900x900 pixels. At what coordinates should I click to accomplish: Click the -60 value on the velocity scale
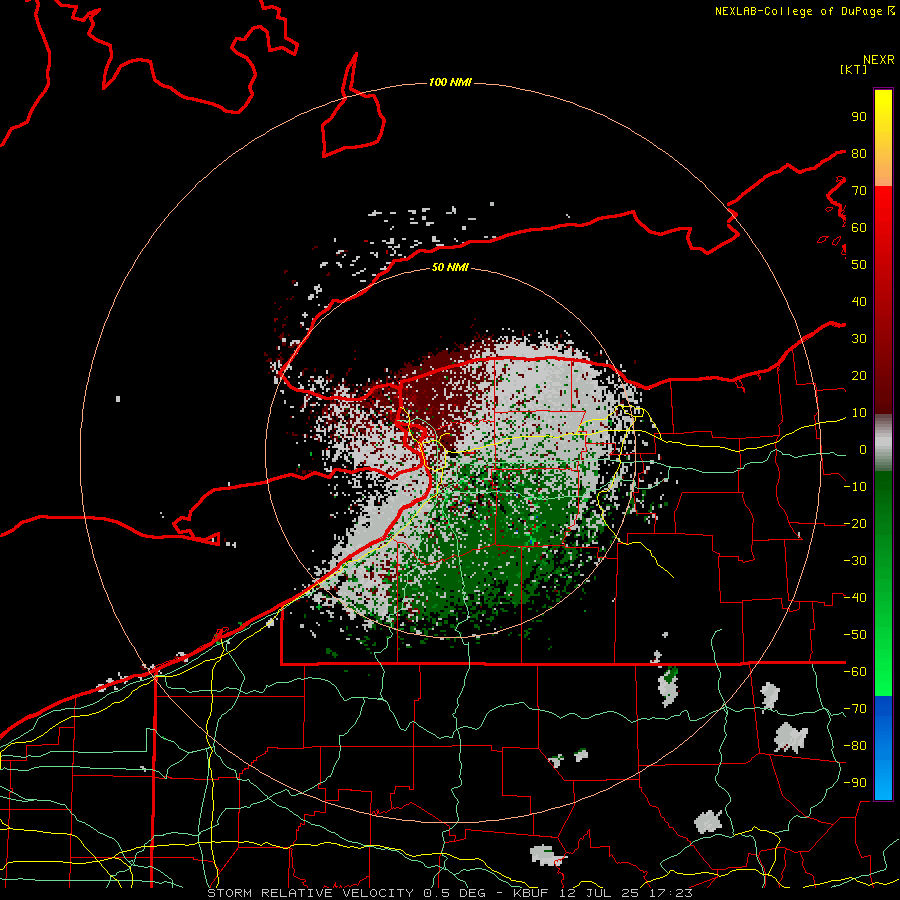(x=855, y=672)
